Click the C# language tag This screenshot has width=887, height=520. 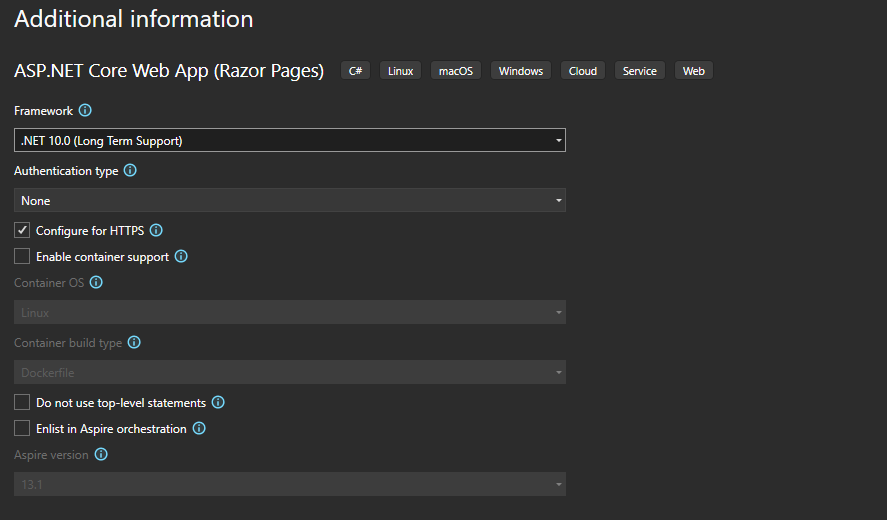[355, 71]
